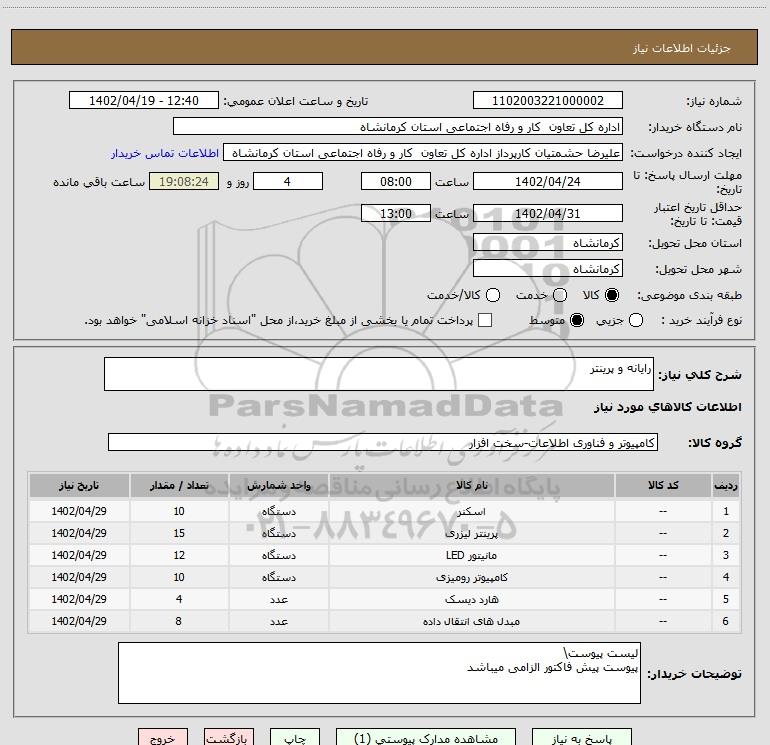Click the buyer notes text area

tap(379, 673)
